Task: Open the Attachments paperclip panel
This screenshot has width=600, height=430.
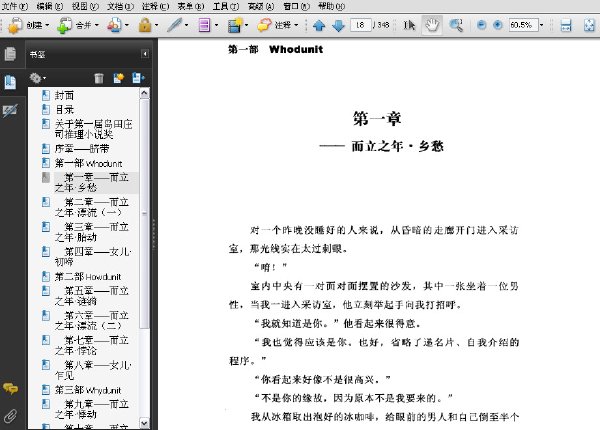Action: [x=10, y=415]
